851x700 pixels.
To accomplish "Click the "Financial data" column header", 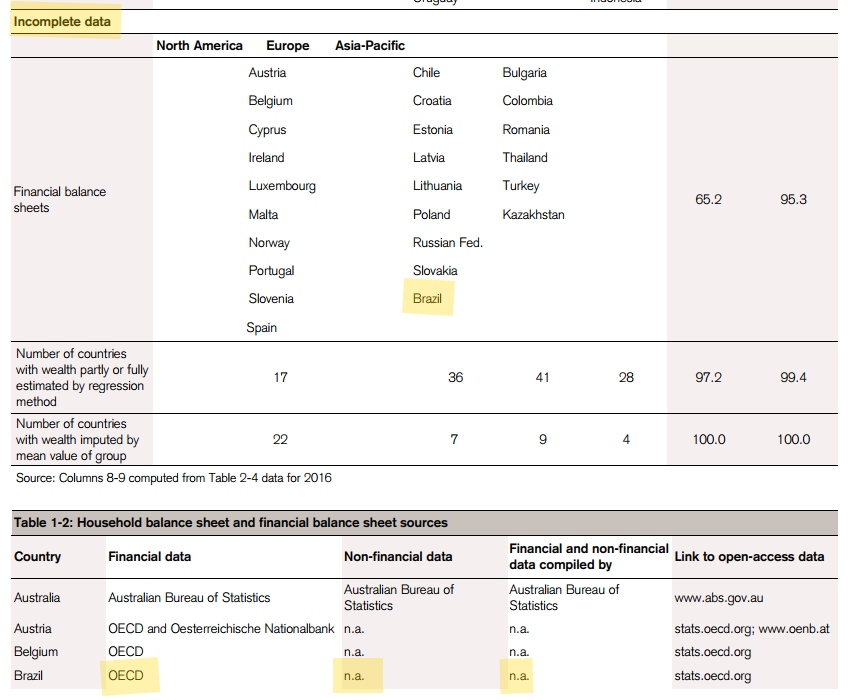I will 149,557.
